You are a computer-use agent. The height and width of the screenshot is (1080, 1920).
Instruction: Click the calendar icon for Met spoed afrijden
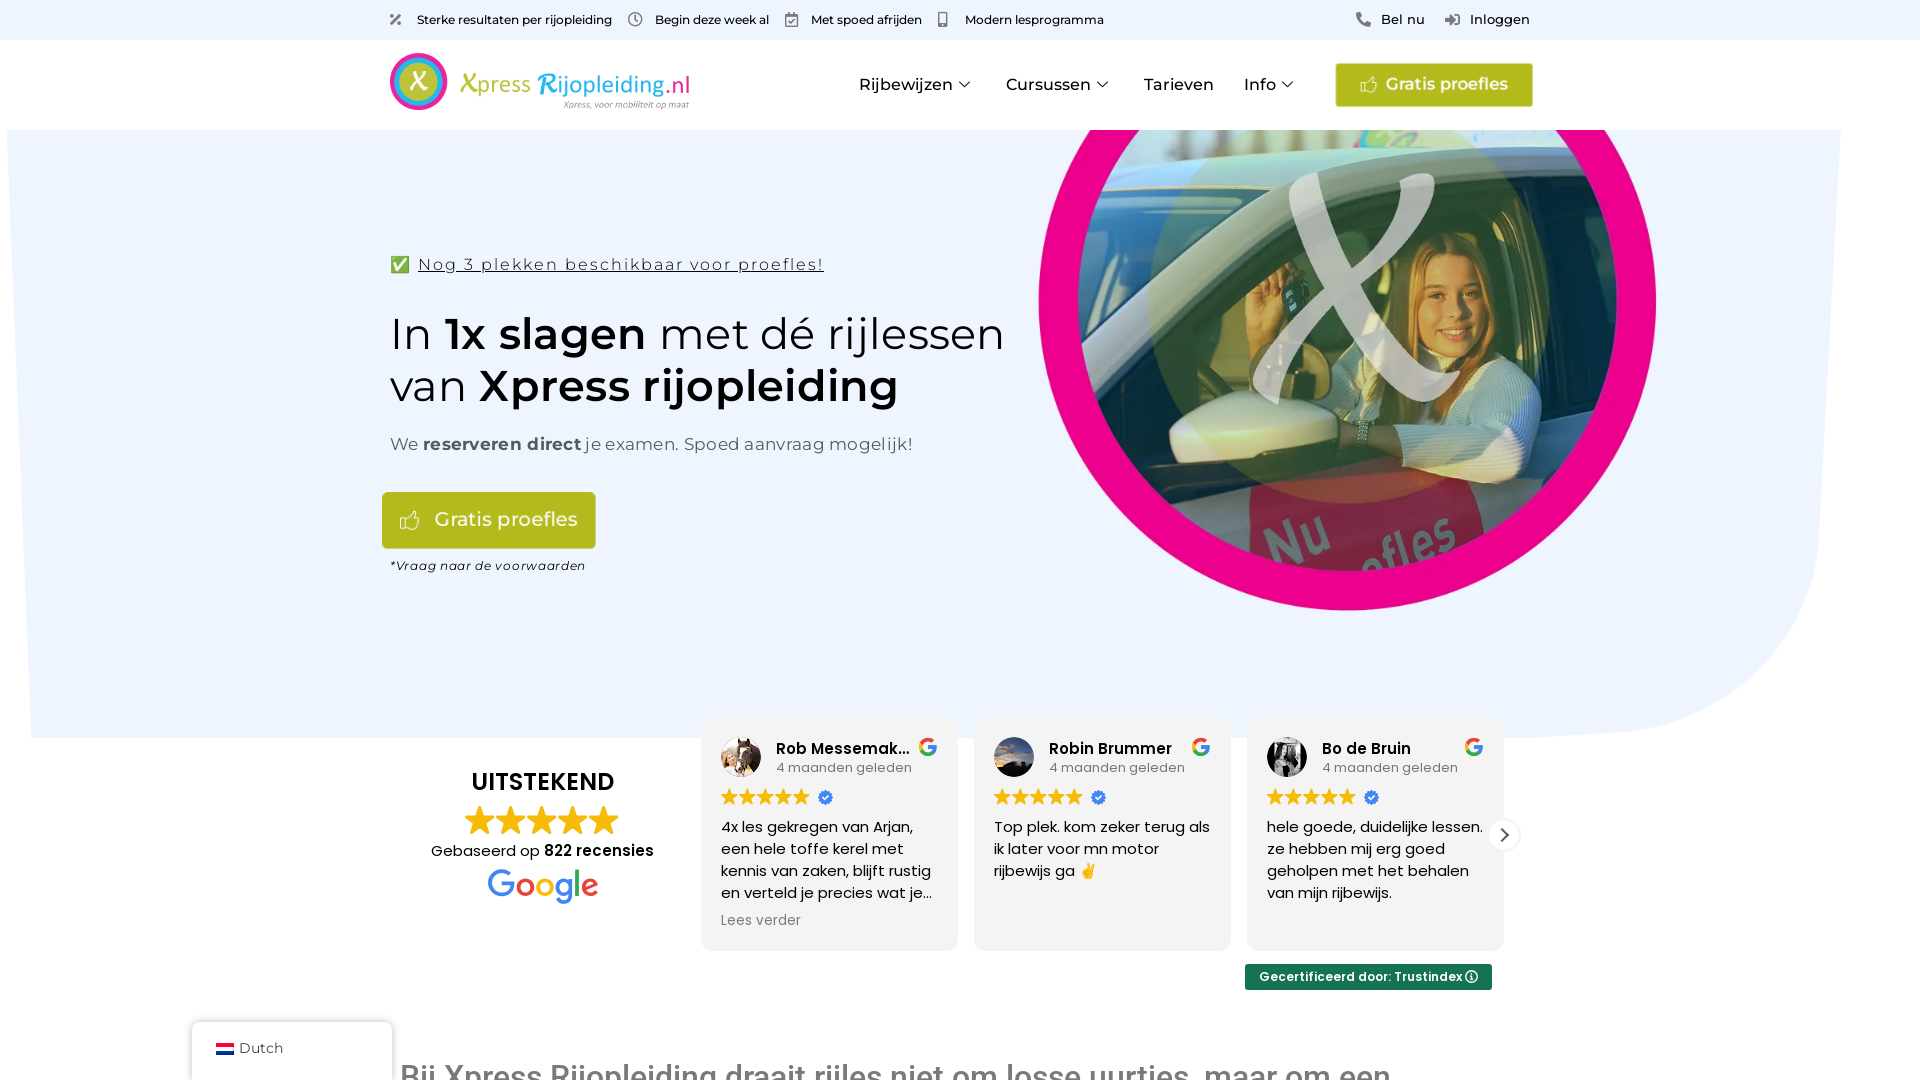pos(792,20)
